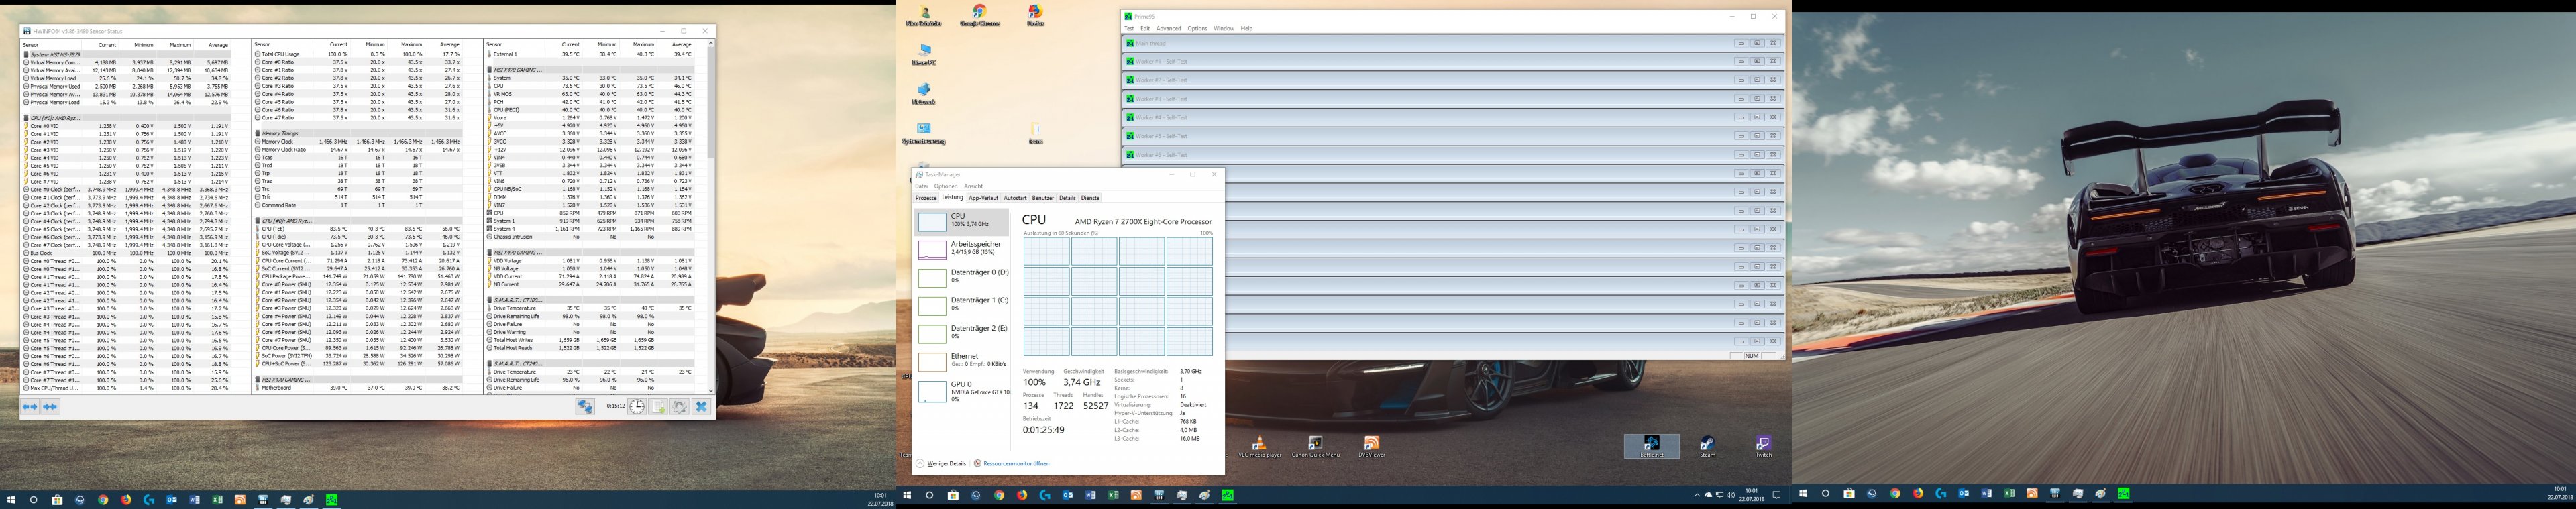Open Task Manager Optionen menu

(x=946, y=186)
